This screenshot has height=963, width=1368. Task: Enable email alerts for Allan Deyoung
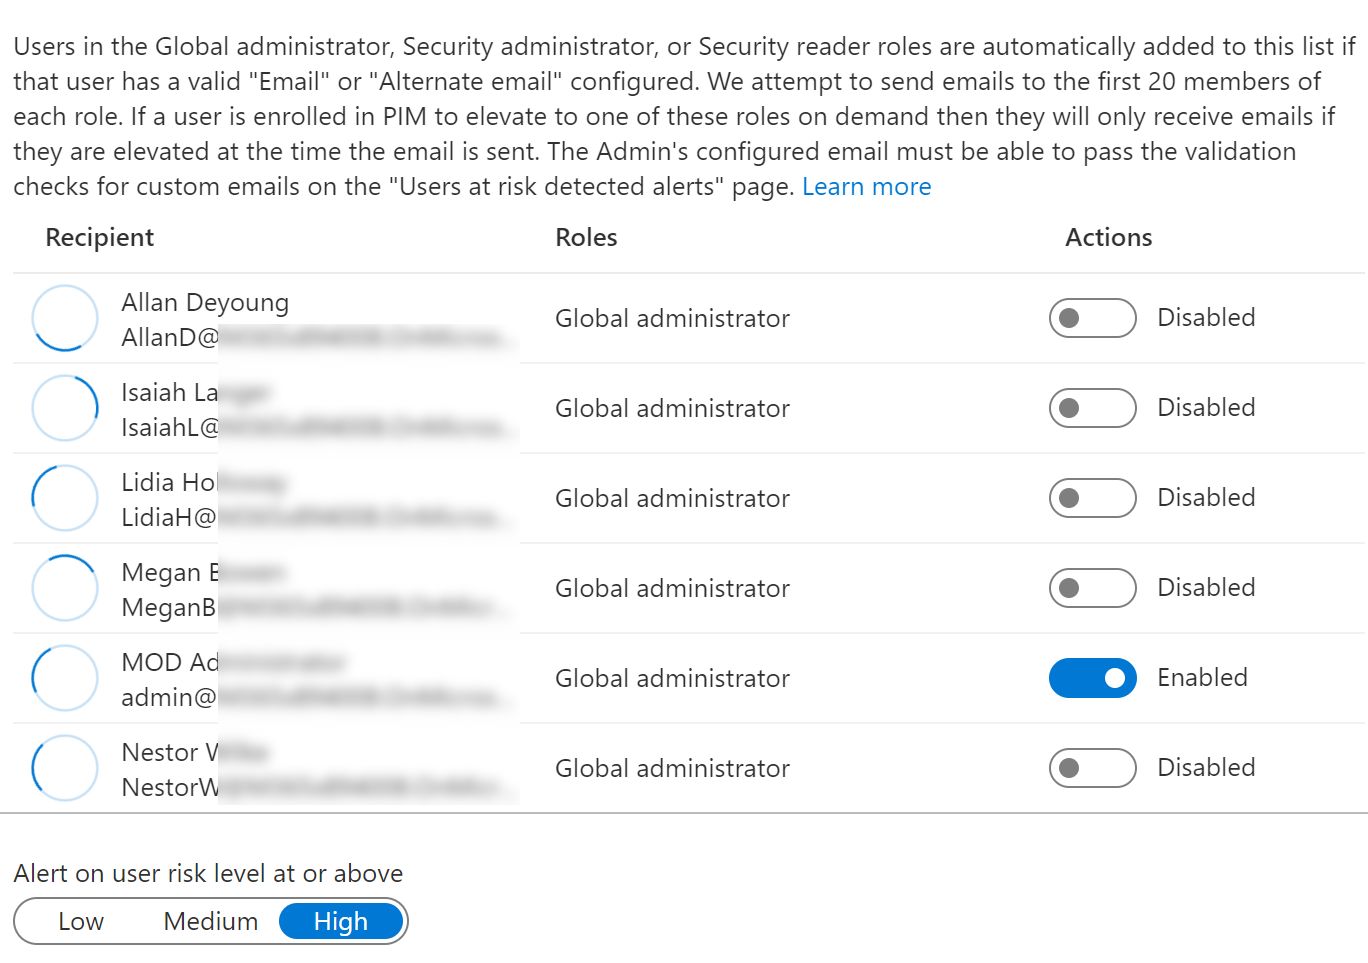click(1092, 318)
